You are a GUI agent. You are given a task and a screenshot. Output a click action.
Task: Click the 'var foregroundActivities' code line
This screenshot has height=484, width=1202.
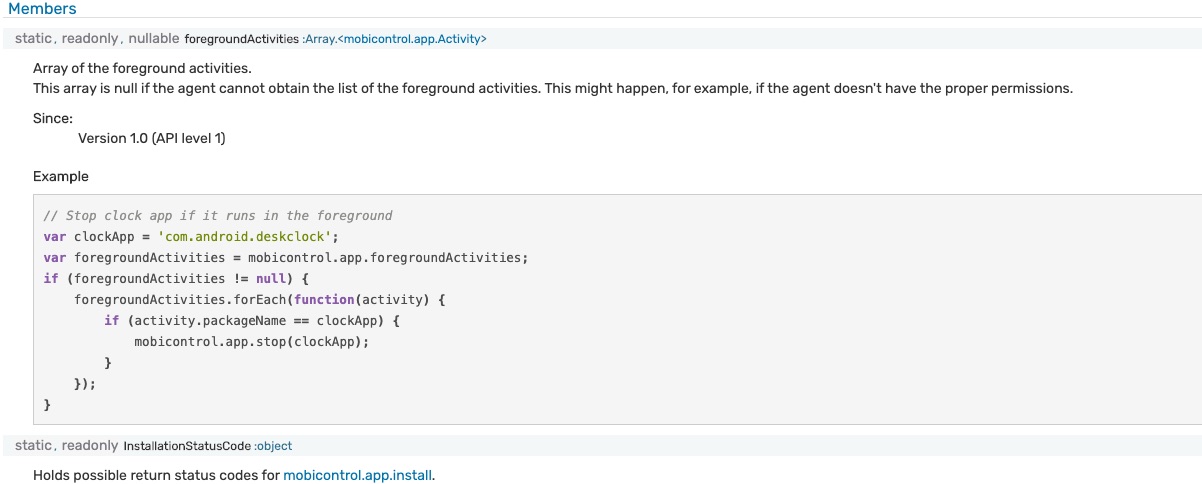click(285, 257)
